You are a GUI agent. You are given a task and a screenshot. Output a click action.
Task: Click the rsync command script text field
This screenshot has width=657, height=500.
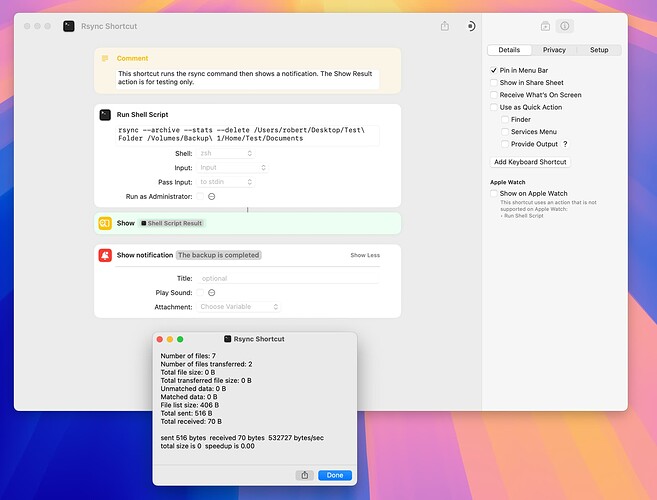click(x=247, y=135)
